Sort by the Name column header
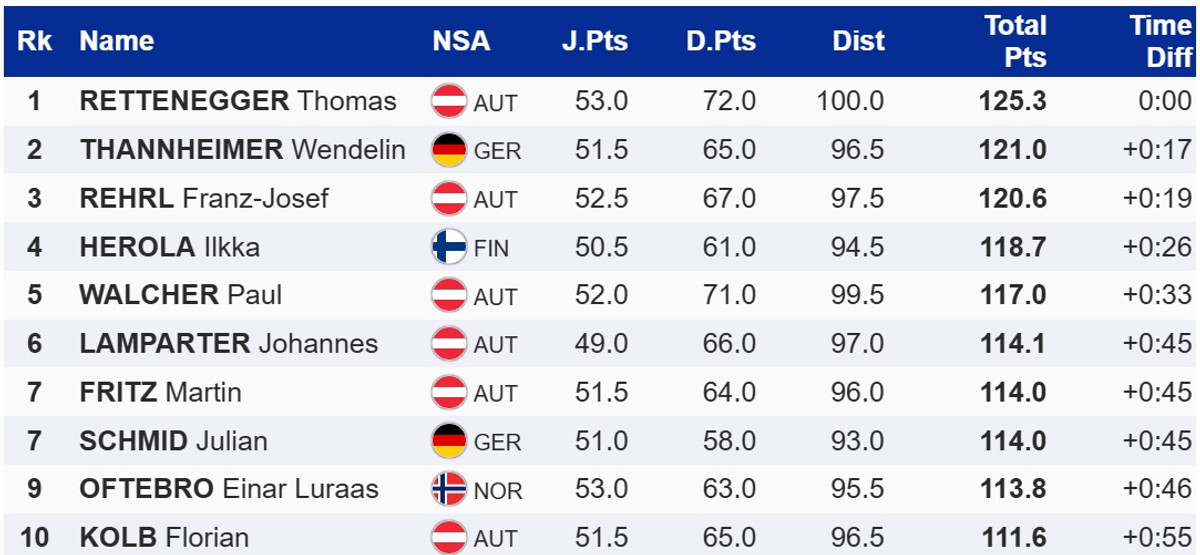1200x555 pixels. 117,41
